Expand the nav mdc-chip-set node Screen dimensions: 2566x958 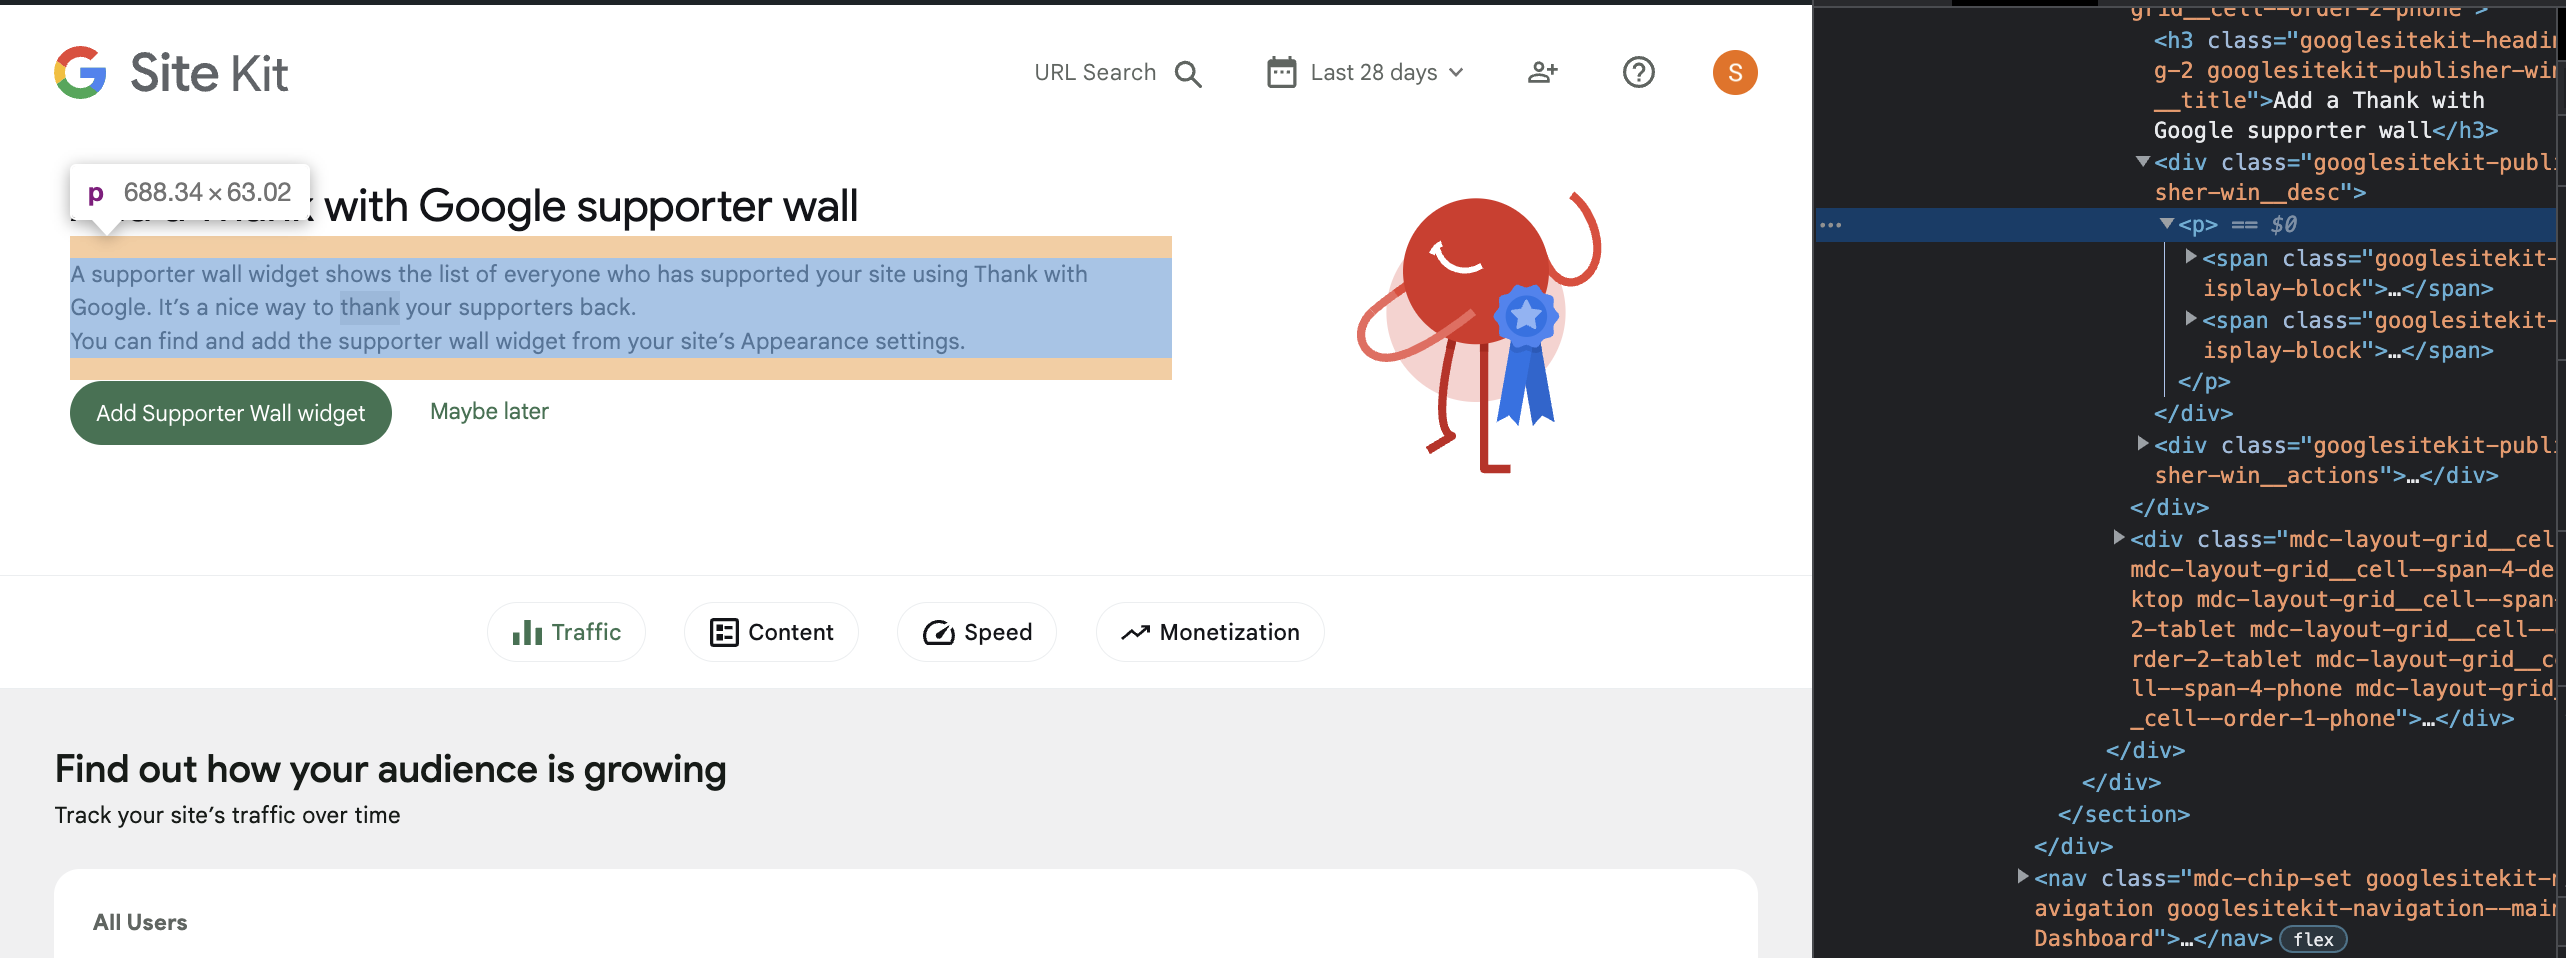[x=2022, y=877]
